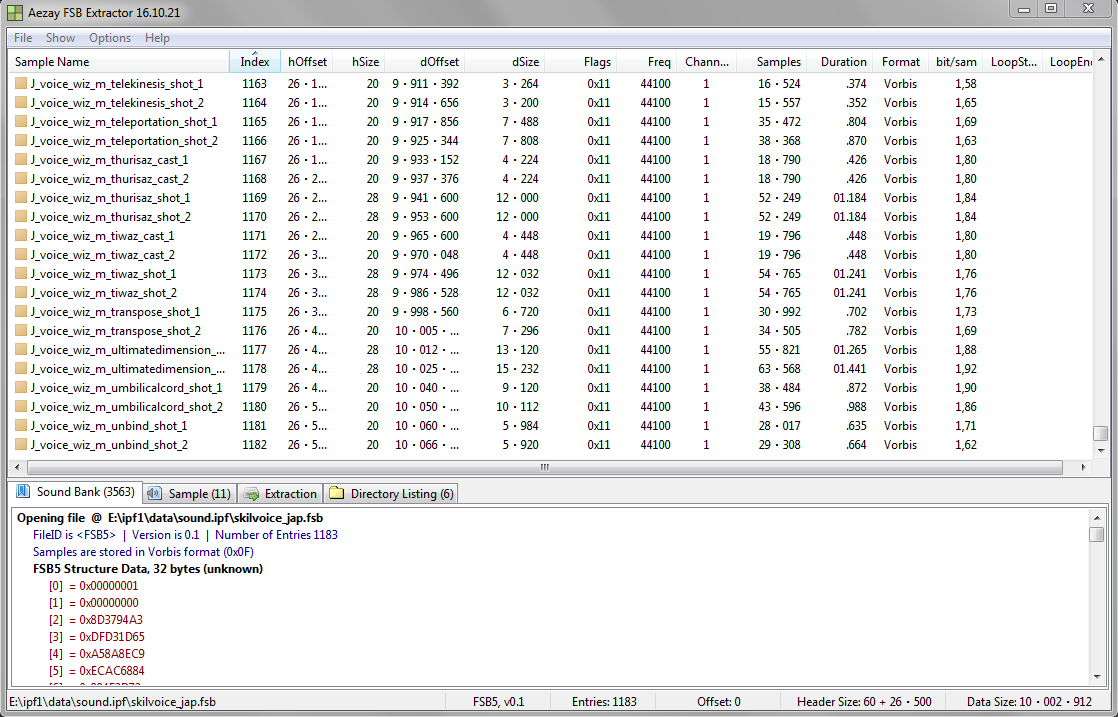Click icon of J_voice_wiz_m_unbind_shot_2
Screen dimensions: 1118x717
click(21, 445)
